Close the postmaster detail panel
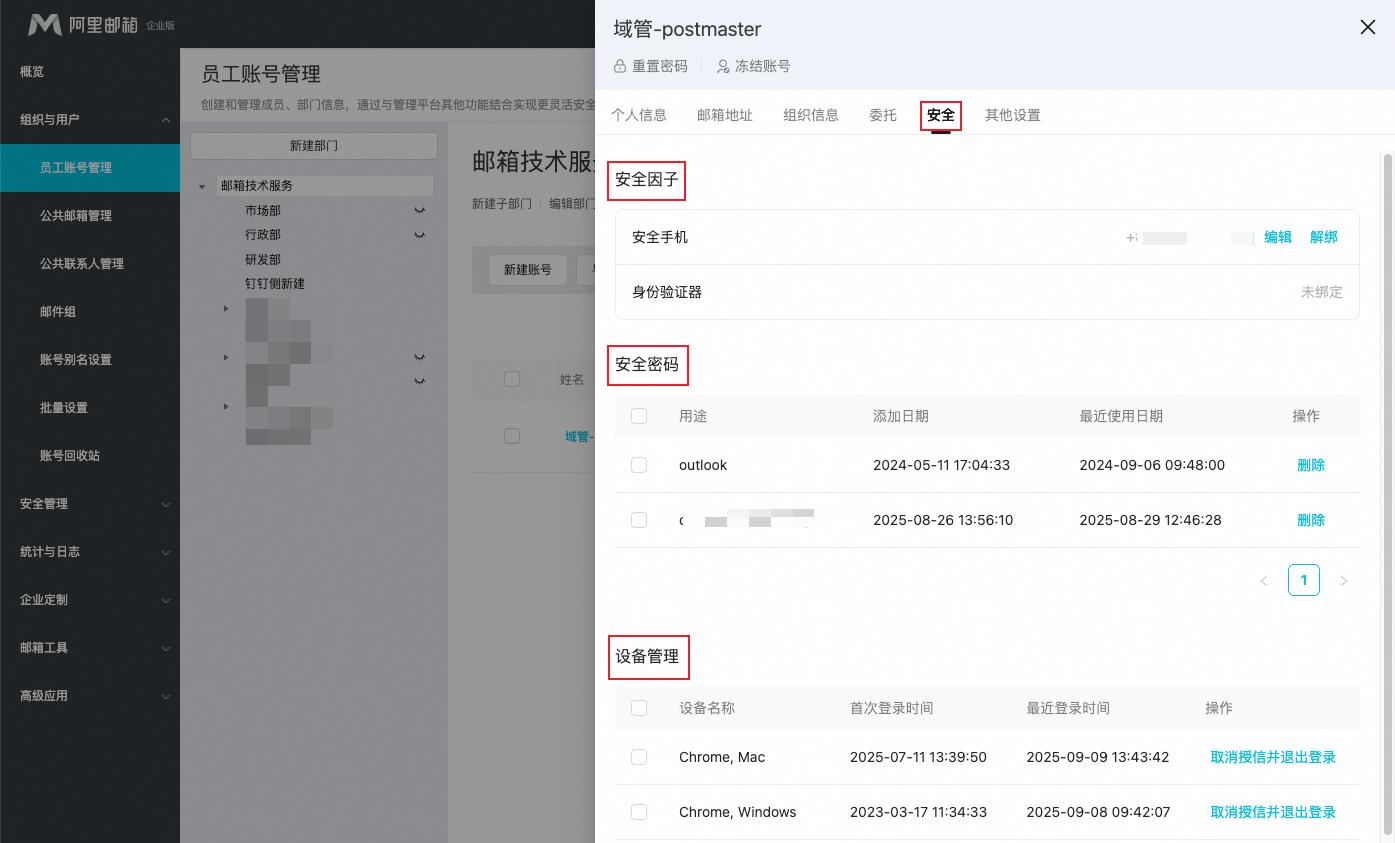Viewport: 1395px width, 843px height. point(1367,28)
